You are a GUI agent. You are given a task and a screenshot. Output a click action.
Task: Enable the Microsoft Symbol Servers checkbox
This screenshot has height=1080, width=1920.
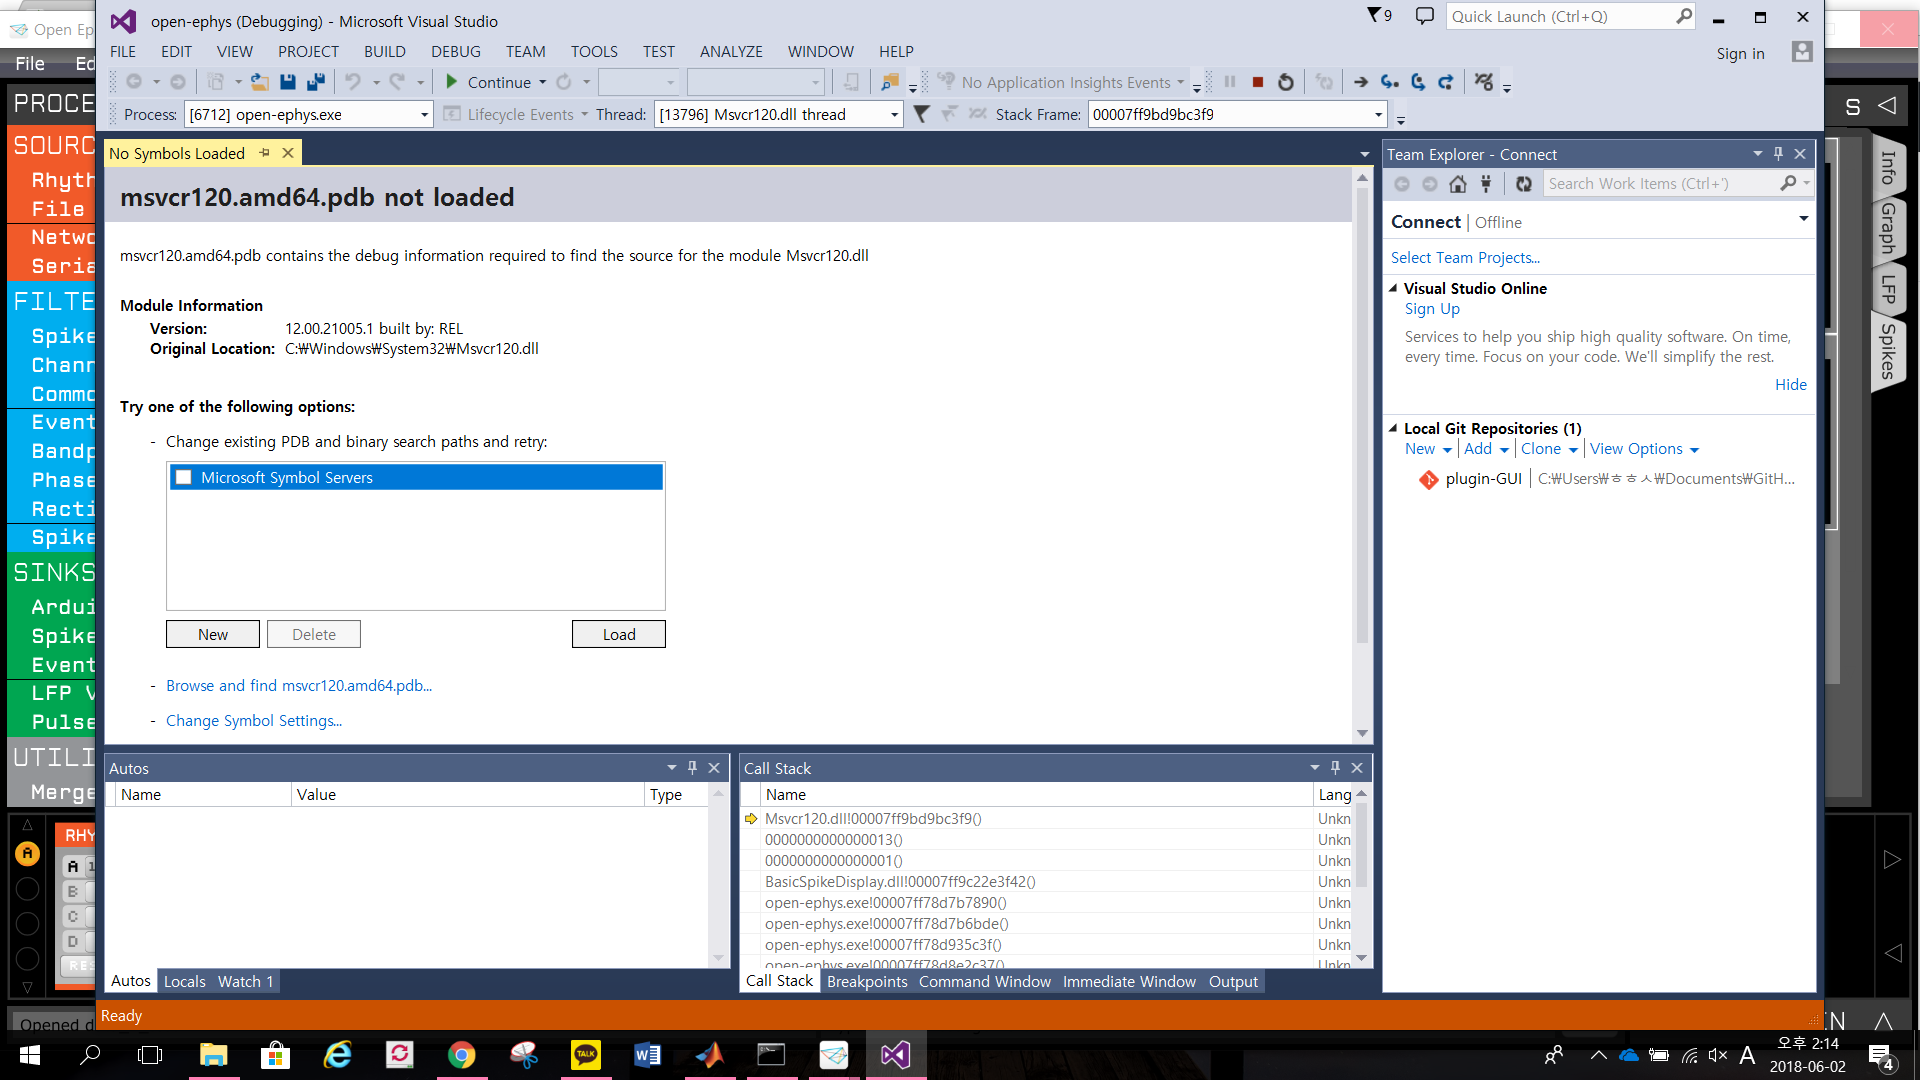pos(183,477)
